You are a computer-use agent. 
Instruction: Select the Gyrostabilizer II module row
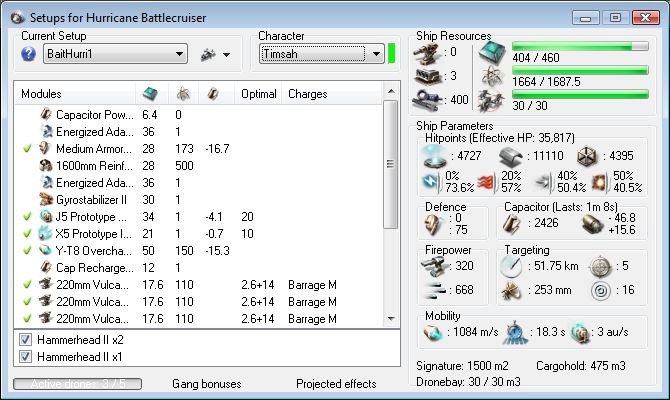click(199, 200)
